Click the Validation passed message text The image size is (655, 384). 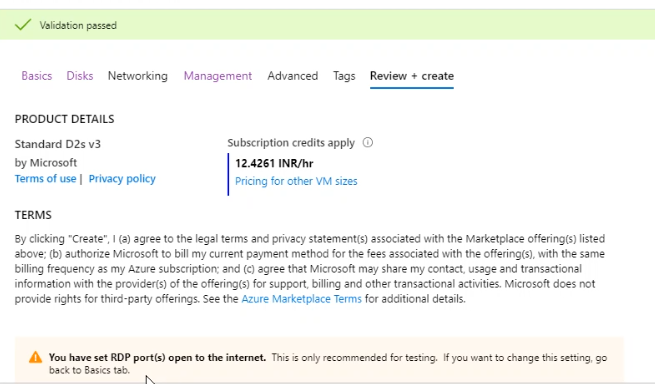pyautogui.click(x=78, y=25)
